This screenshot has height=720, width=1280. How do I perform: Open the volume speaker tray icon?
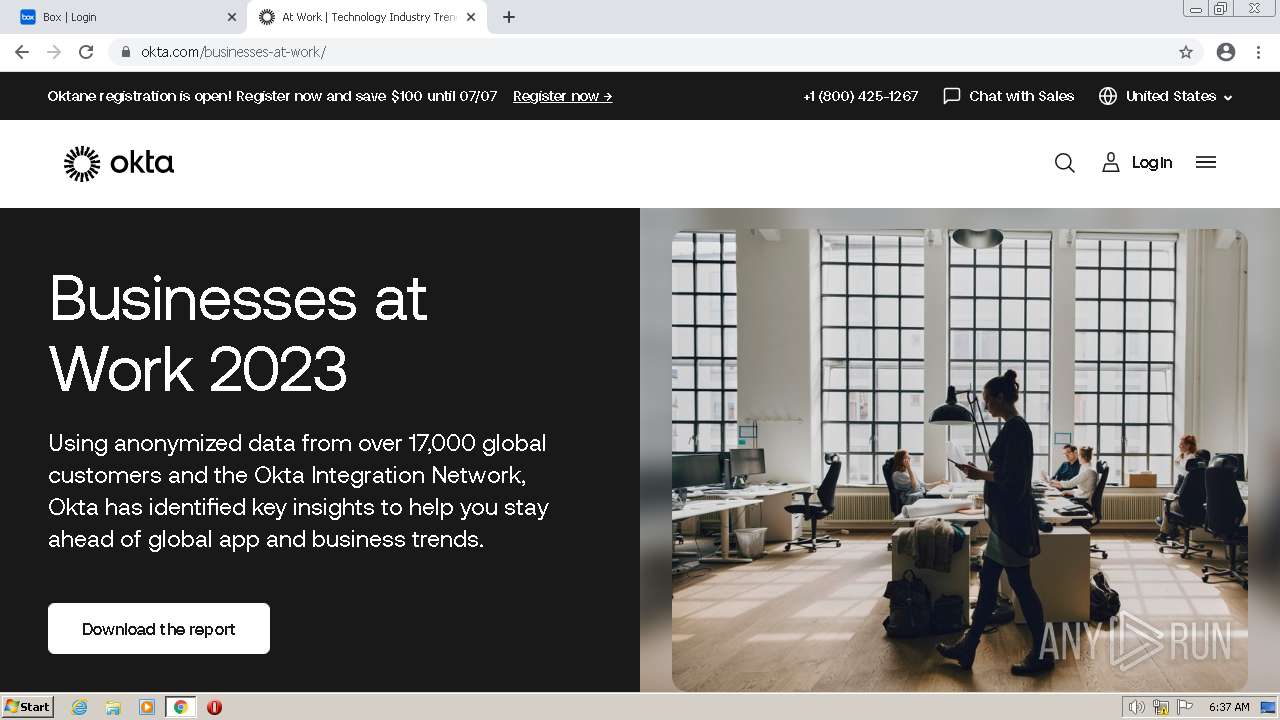pyautogui.click(x=1136, y=707)
